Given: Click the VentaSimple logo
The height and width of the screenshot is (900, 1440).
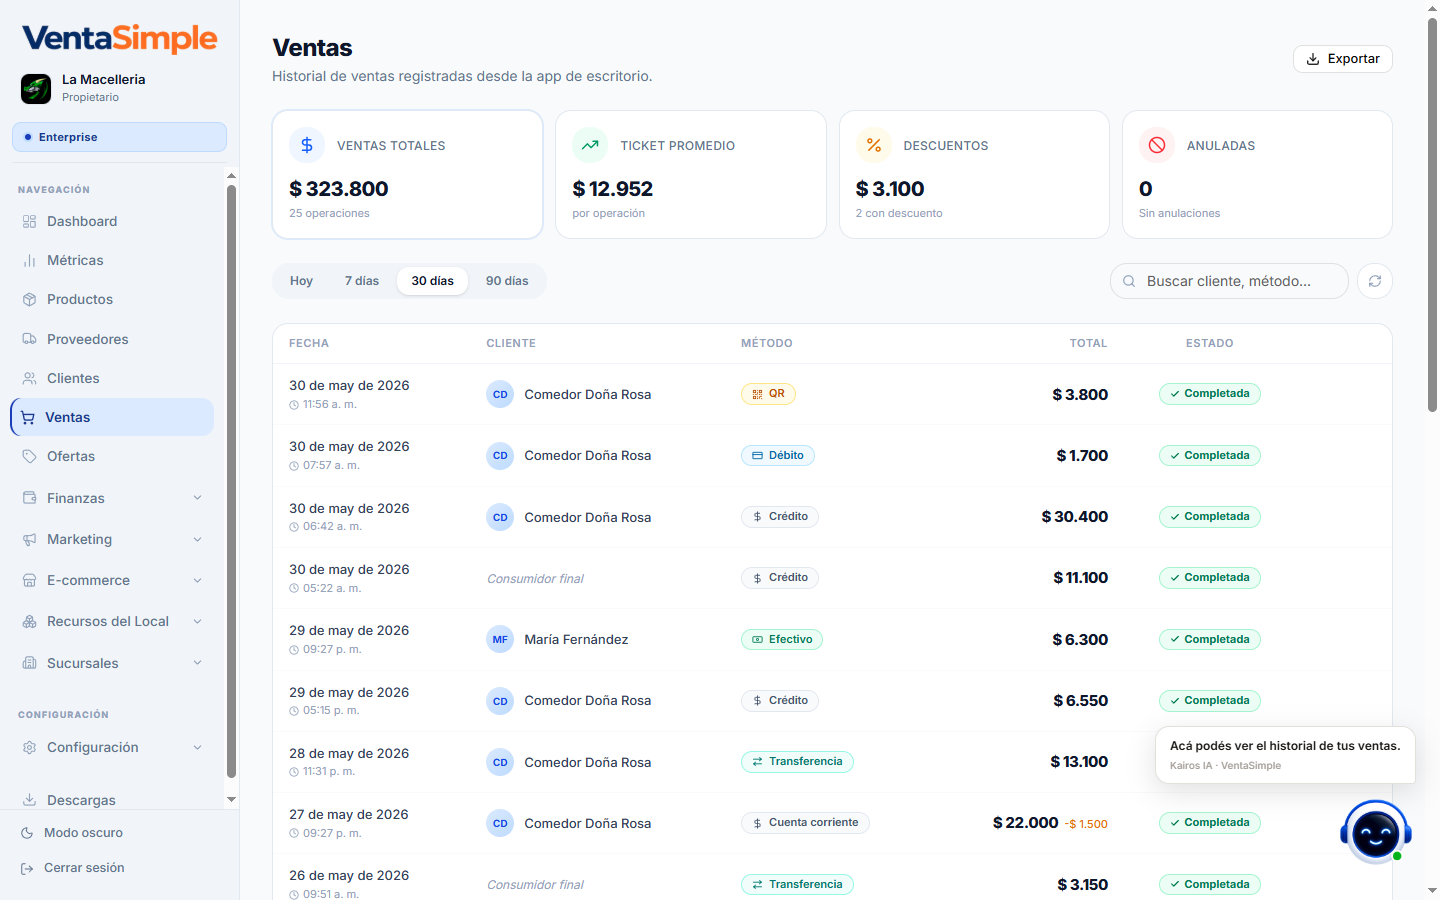Looking at the screenshot, I should tap(120, 38).
